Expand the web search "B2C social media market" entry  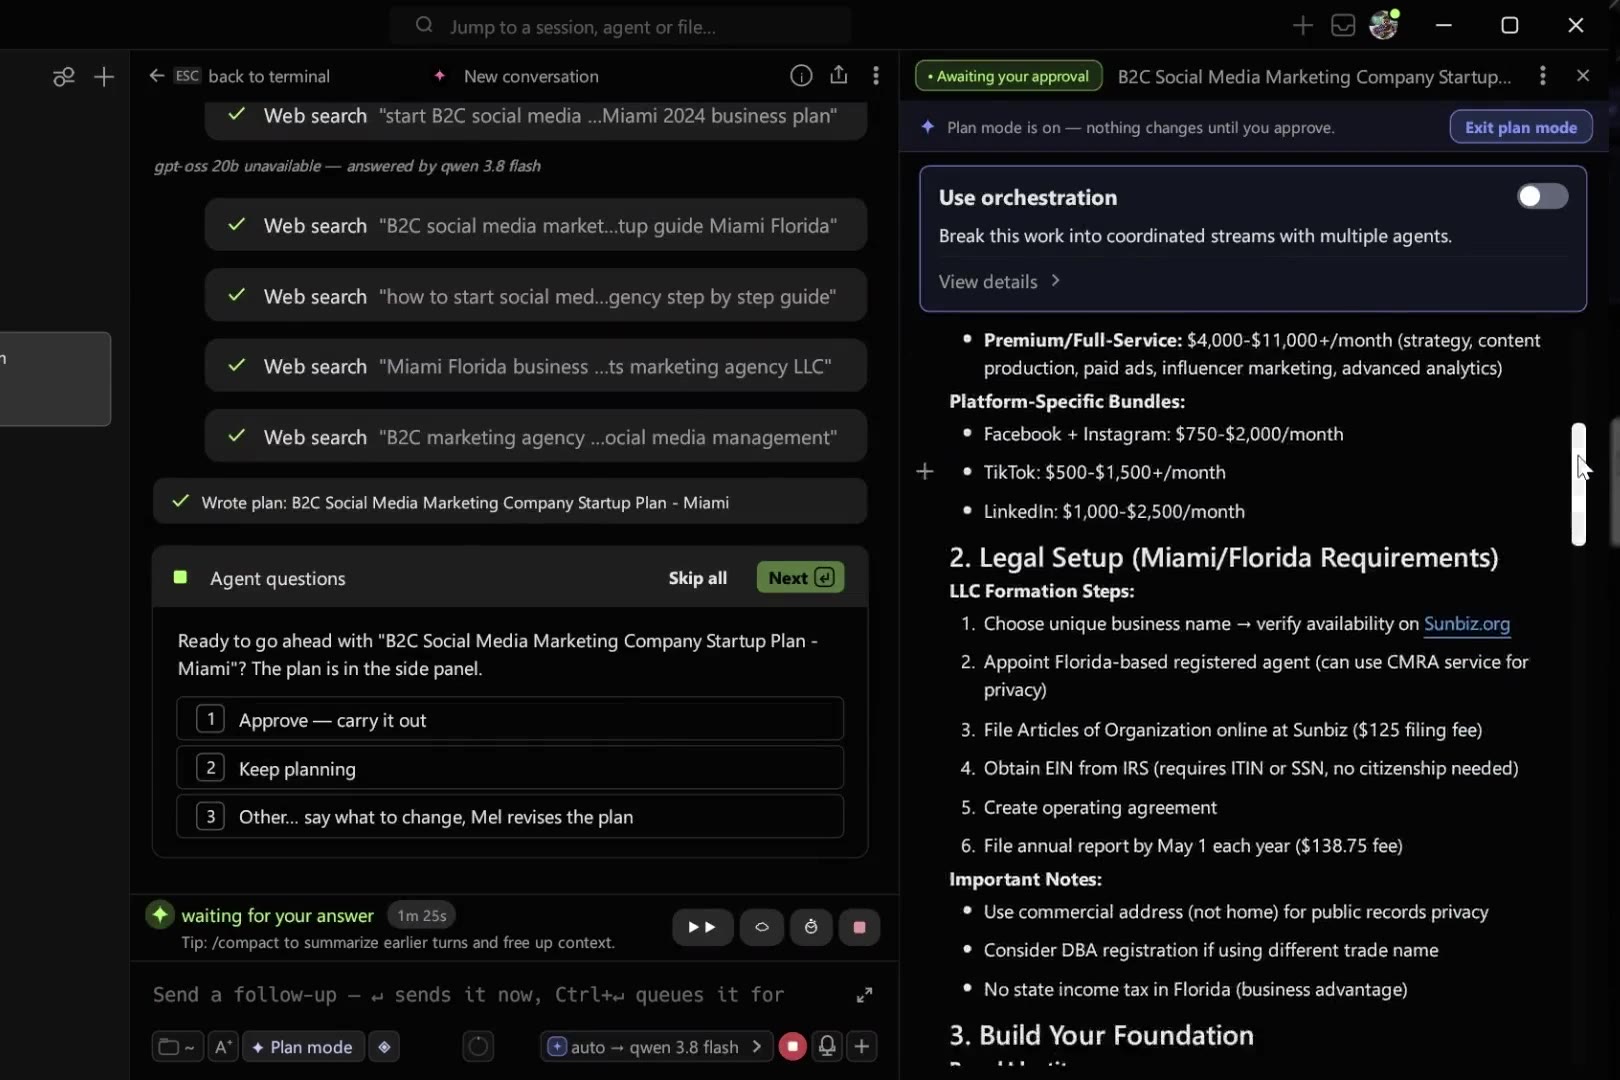tap(536, 225)
